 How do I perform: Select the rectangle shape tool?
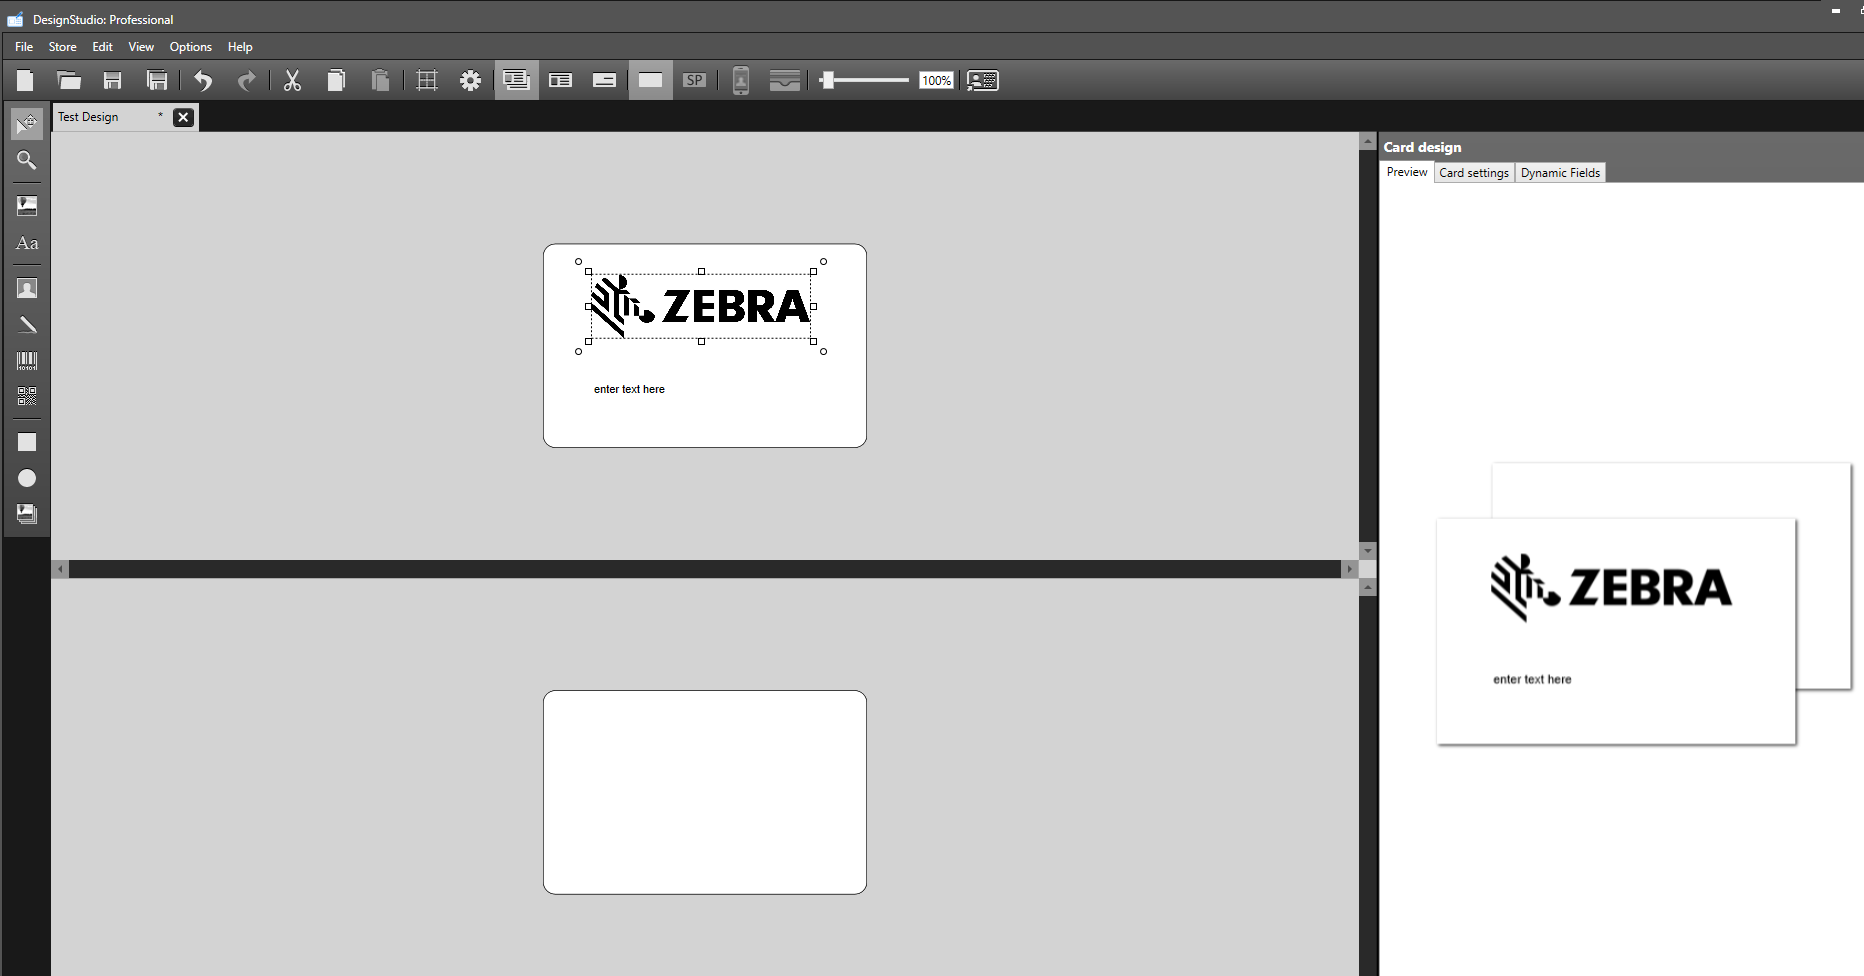(x=27, y=442)
